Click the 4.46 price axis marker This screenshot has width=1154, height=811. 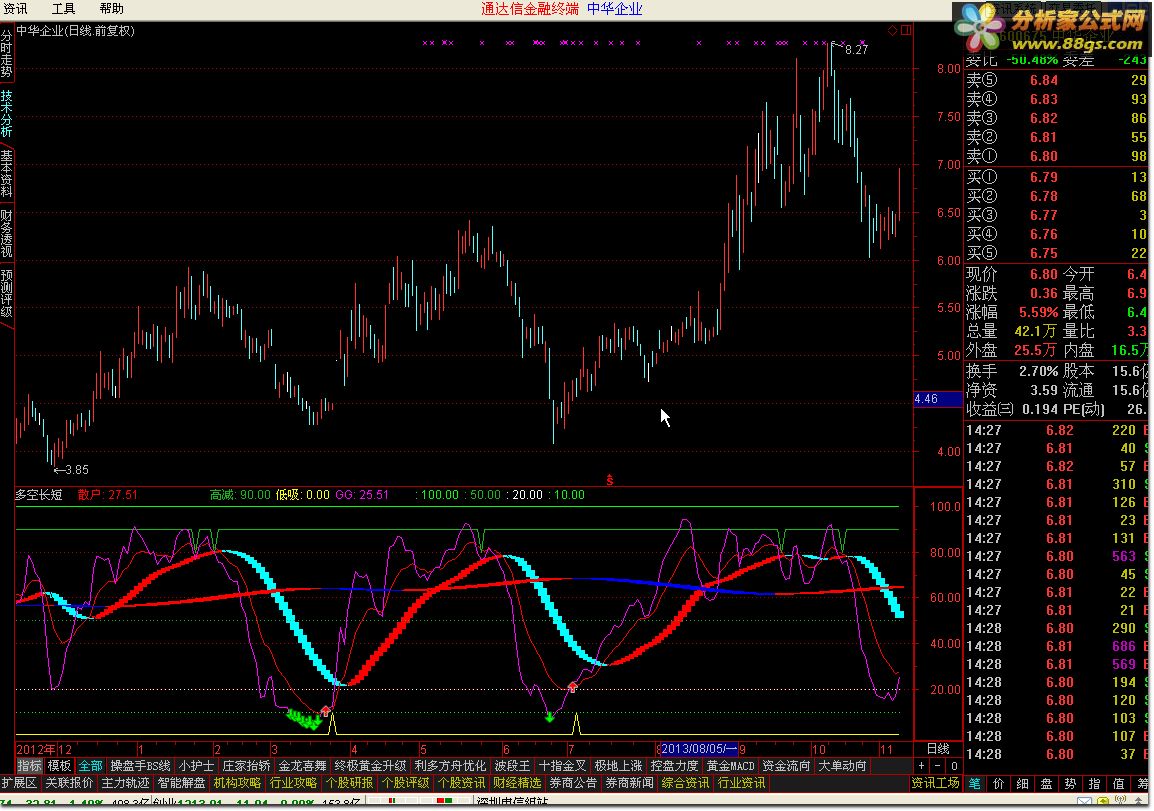pos(938,399)
